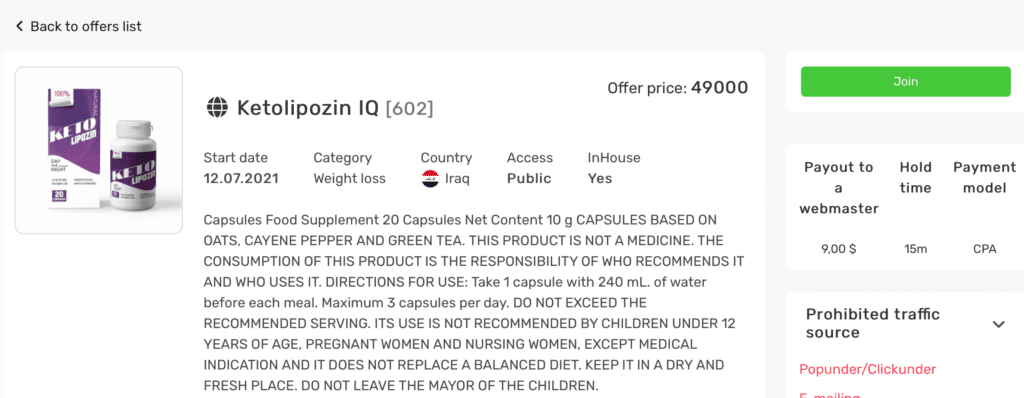Open the Keto Lipozin product thumbnail
Viewport: 1024px width, 398px height.
point(99,150)
